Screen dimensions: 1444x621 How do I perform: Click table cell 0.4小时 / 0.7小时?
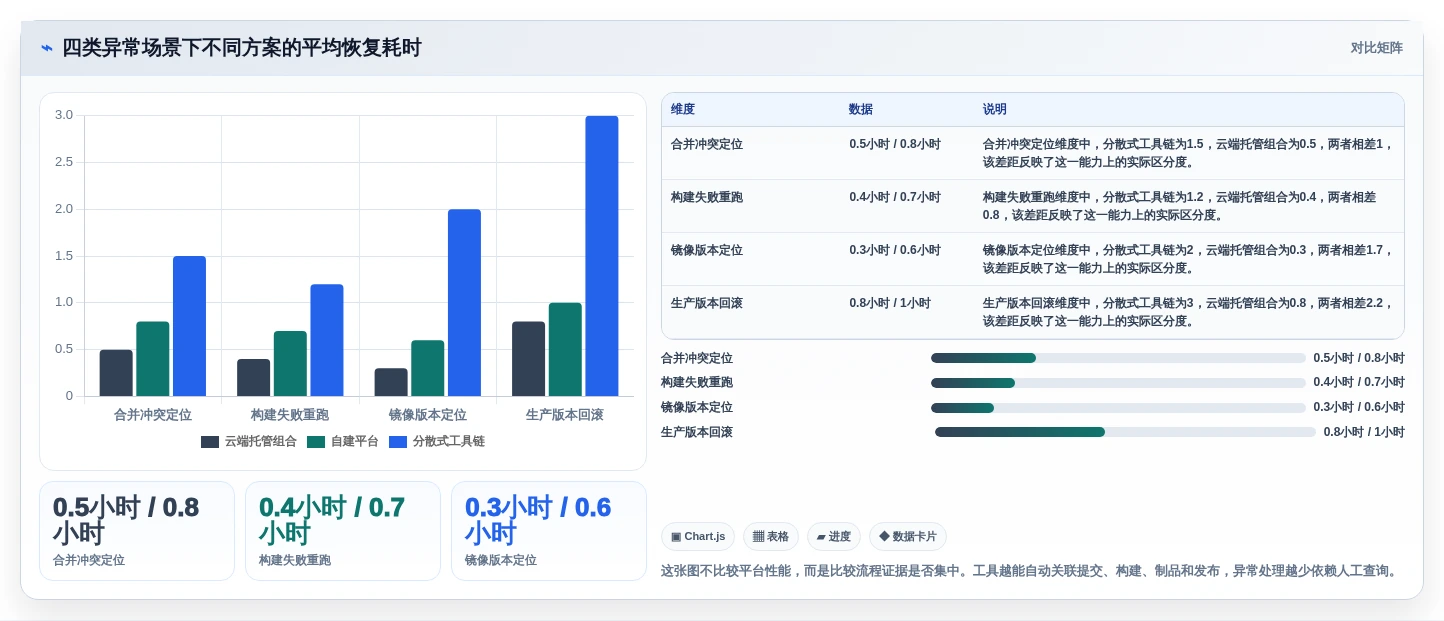(895, 197)
